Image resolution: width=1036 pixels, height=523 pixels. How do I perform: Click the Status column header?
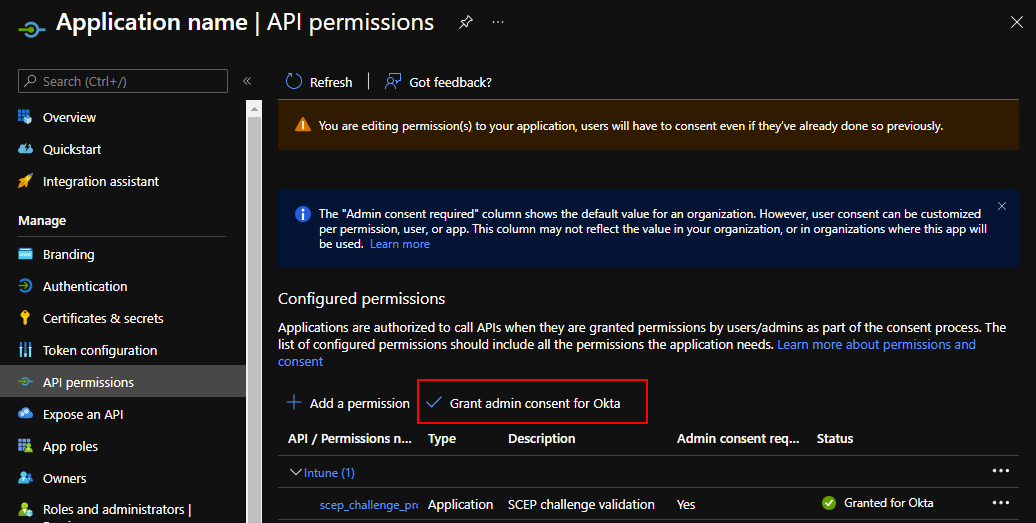(x=834, y=438)
